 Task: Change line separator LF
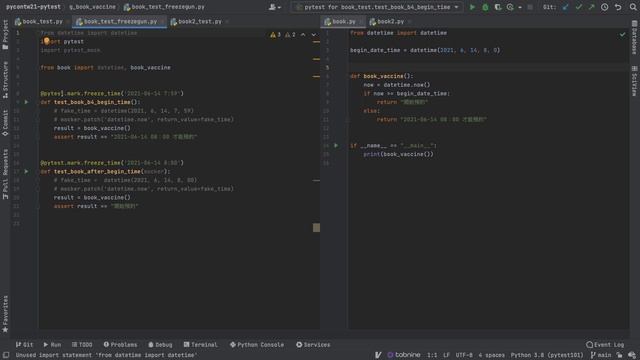[x=447, y=355]
